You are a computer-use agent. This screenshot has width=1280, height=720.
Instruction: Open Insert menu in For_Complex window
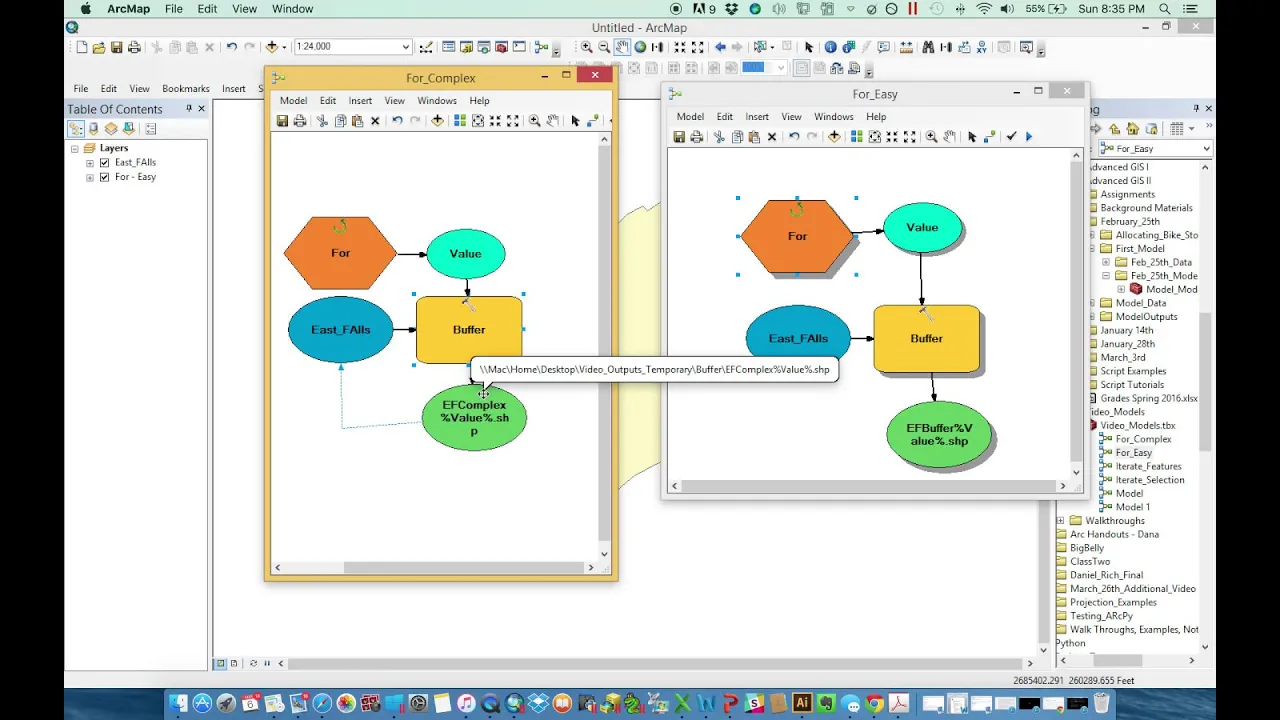[360, 101]
